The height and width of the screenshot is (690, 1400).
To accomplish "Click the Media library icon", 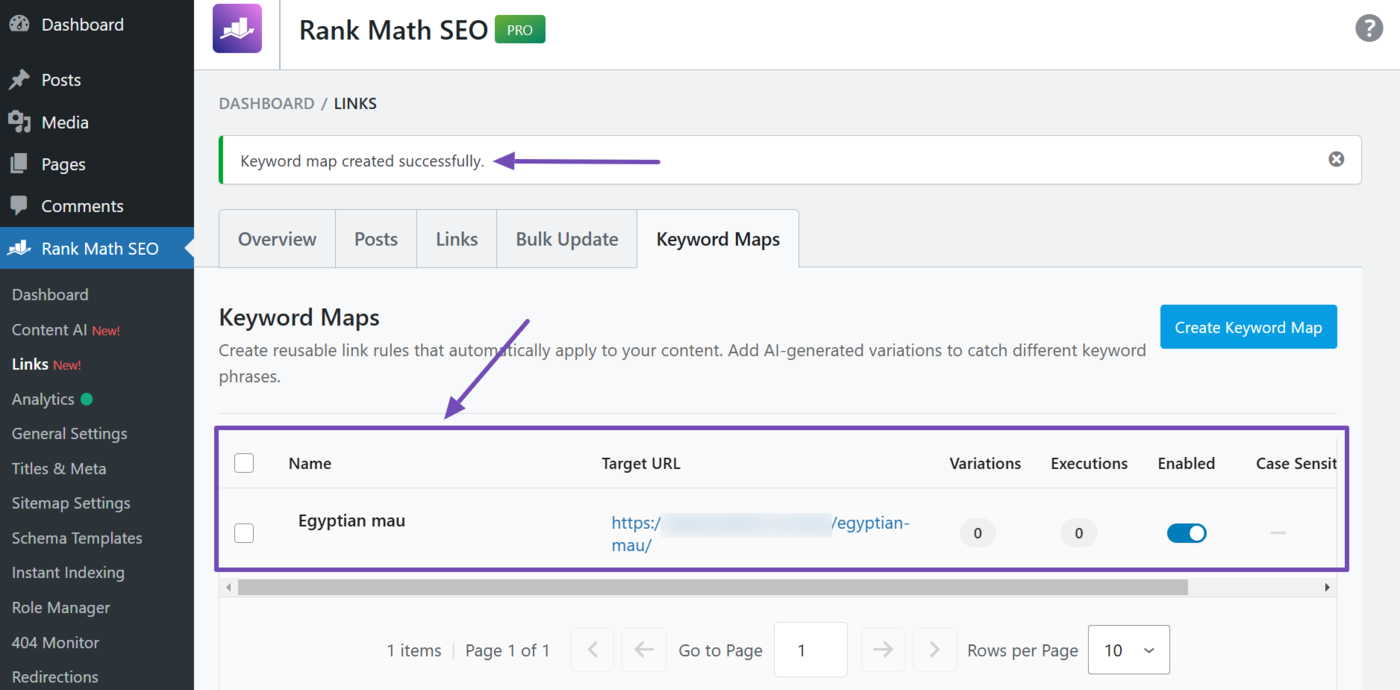I will tap(20, 121).
